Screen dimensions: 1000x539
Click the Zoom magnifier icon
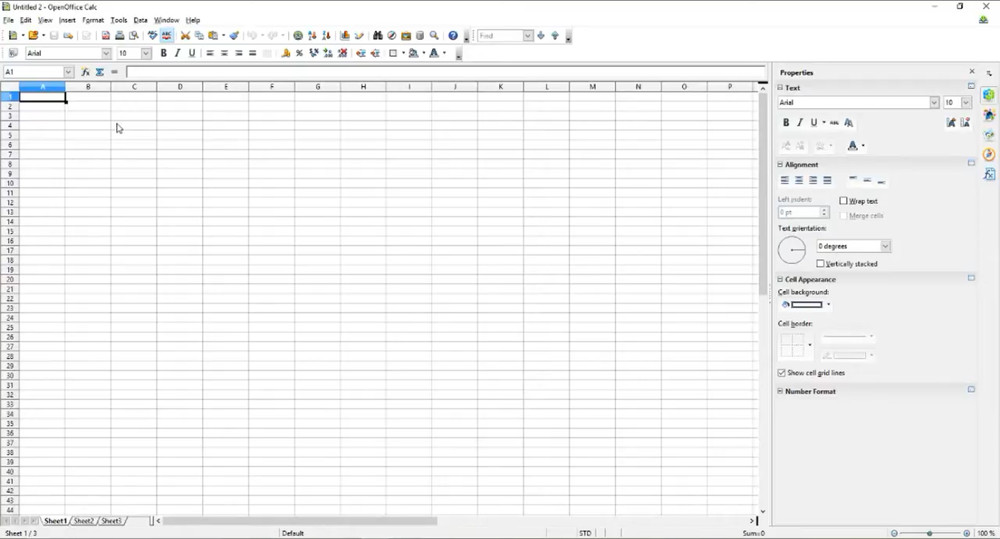[x=434, y=36]
